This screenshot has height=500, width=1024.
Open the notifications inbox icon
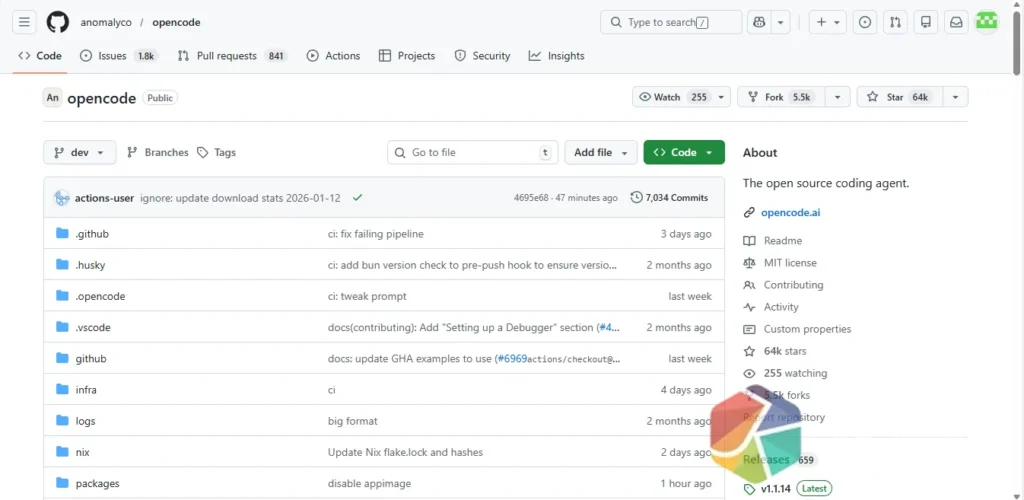tap(956, 22)
